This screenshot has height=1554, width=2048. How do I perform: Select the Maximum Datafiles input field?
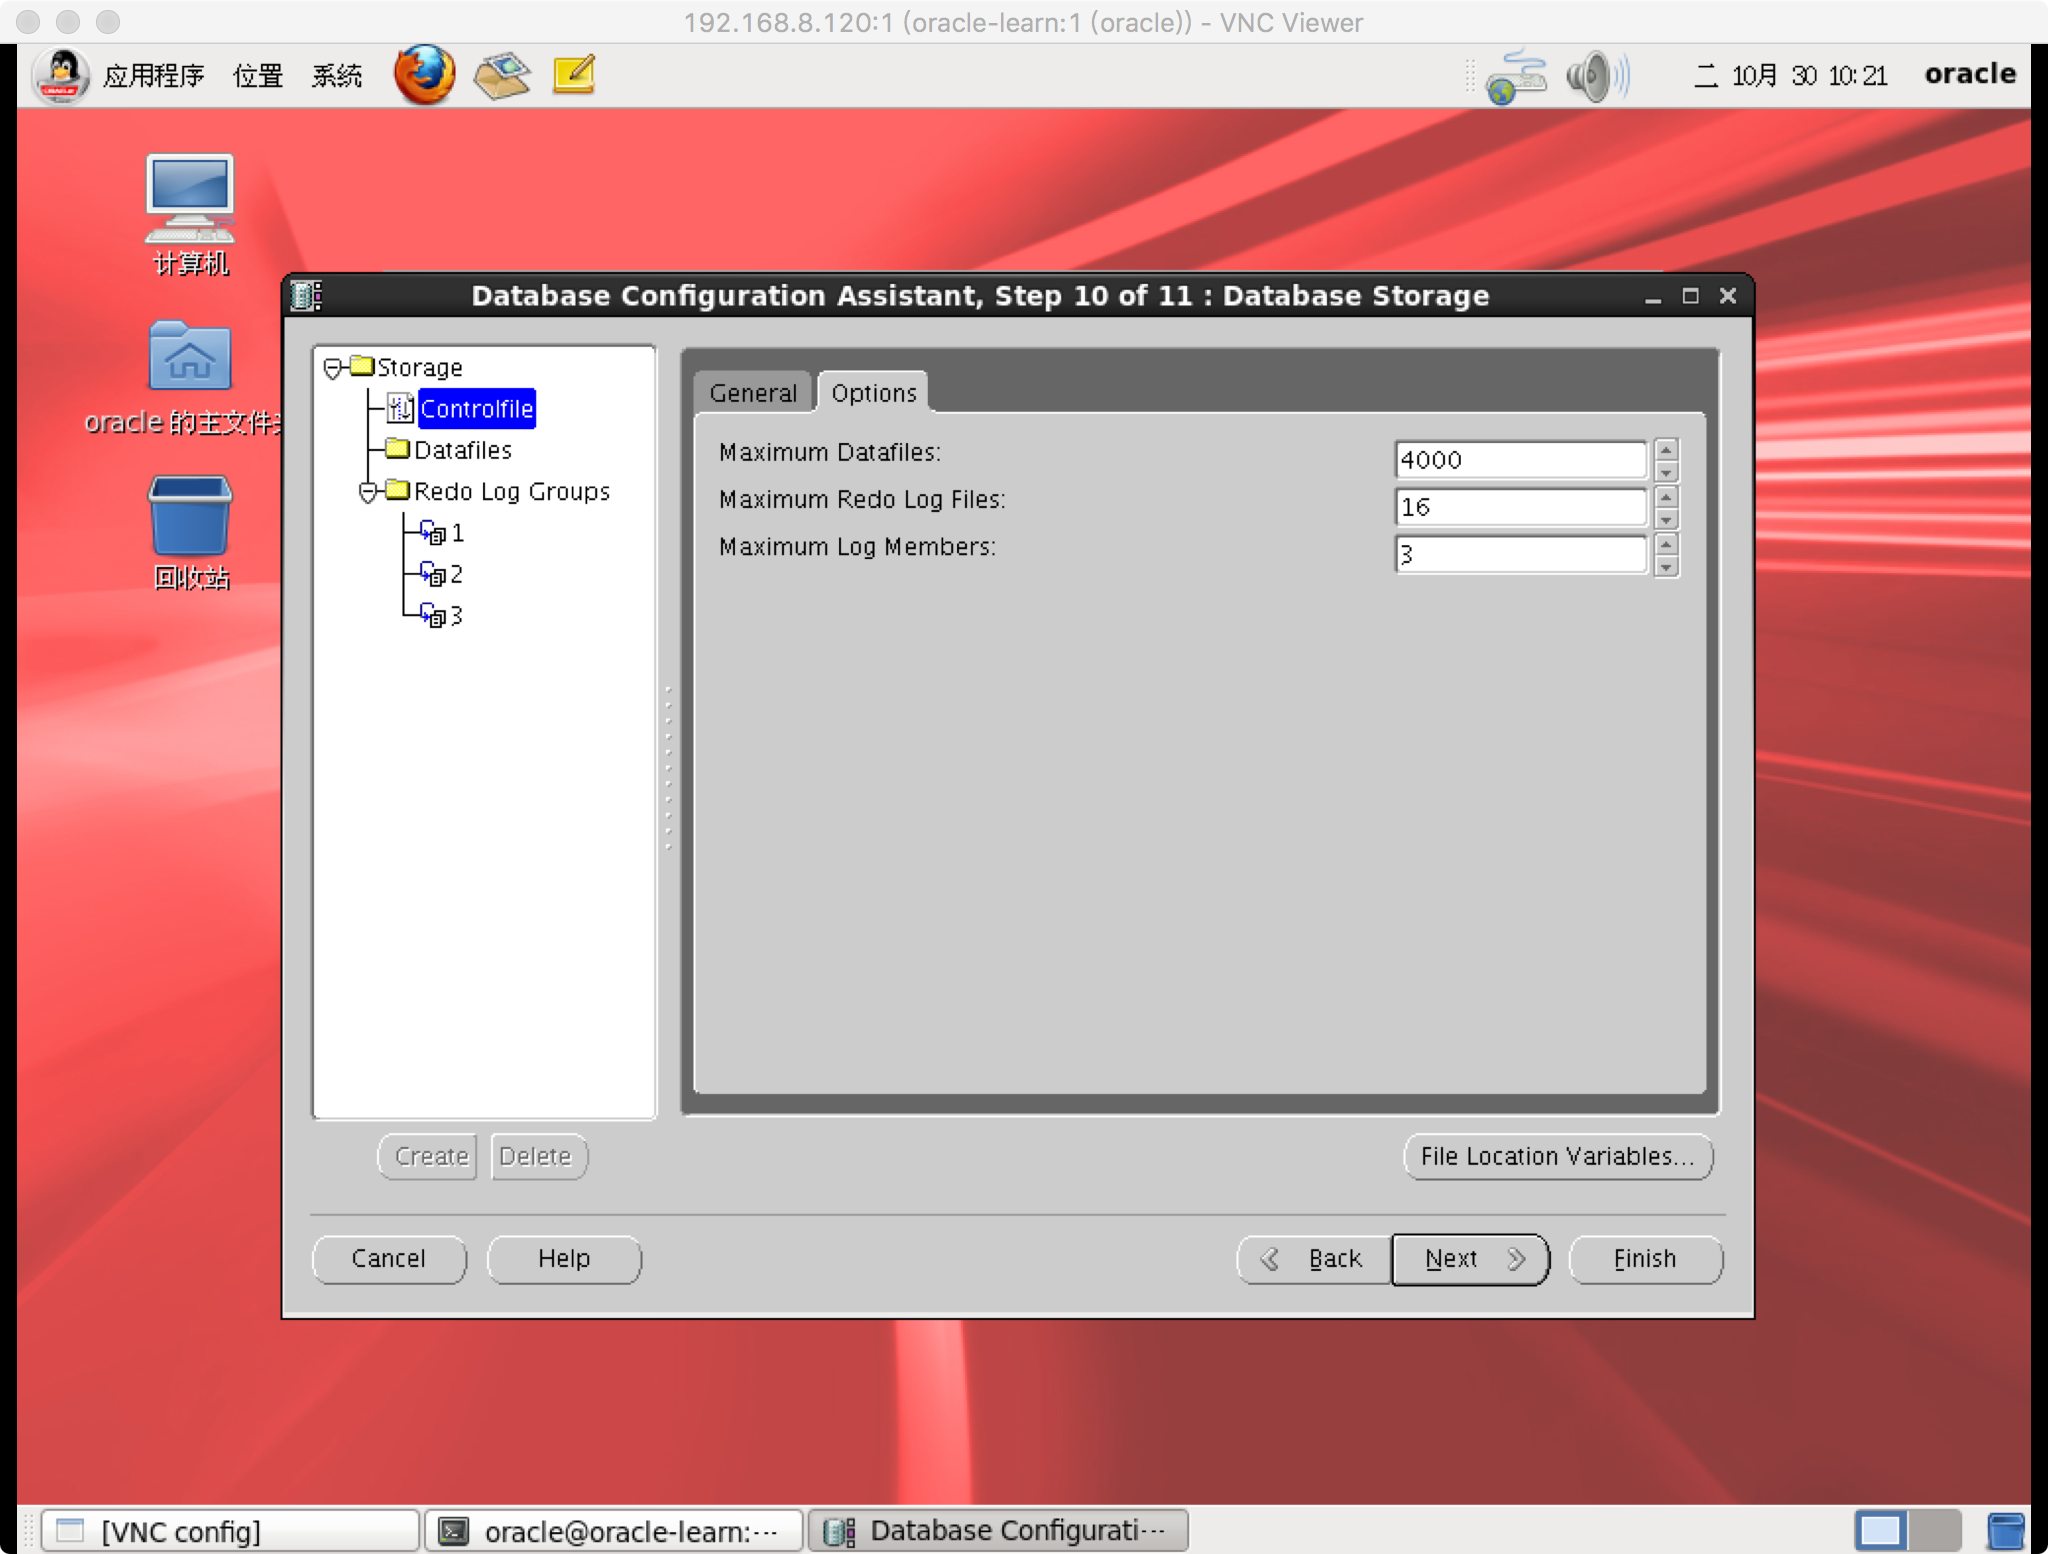[1518, 459]
